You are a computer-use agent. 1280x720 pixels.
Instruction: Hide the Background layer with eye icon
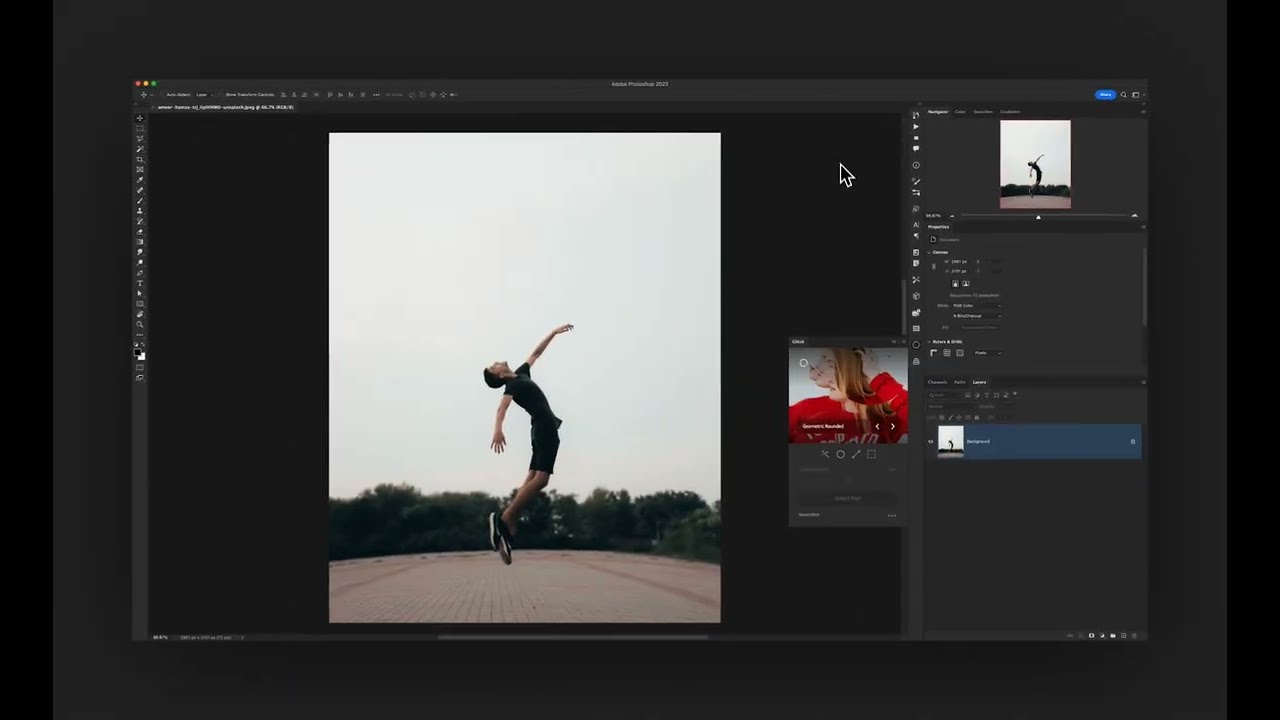[x=931, y=441]
